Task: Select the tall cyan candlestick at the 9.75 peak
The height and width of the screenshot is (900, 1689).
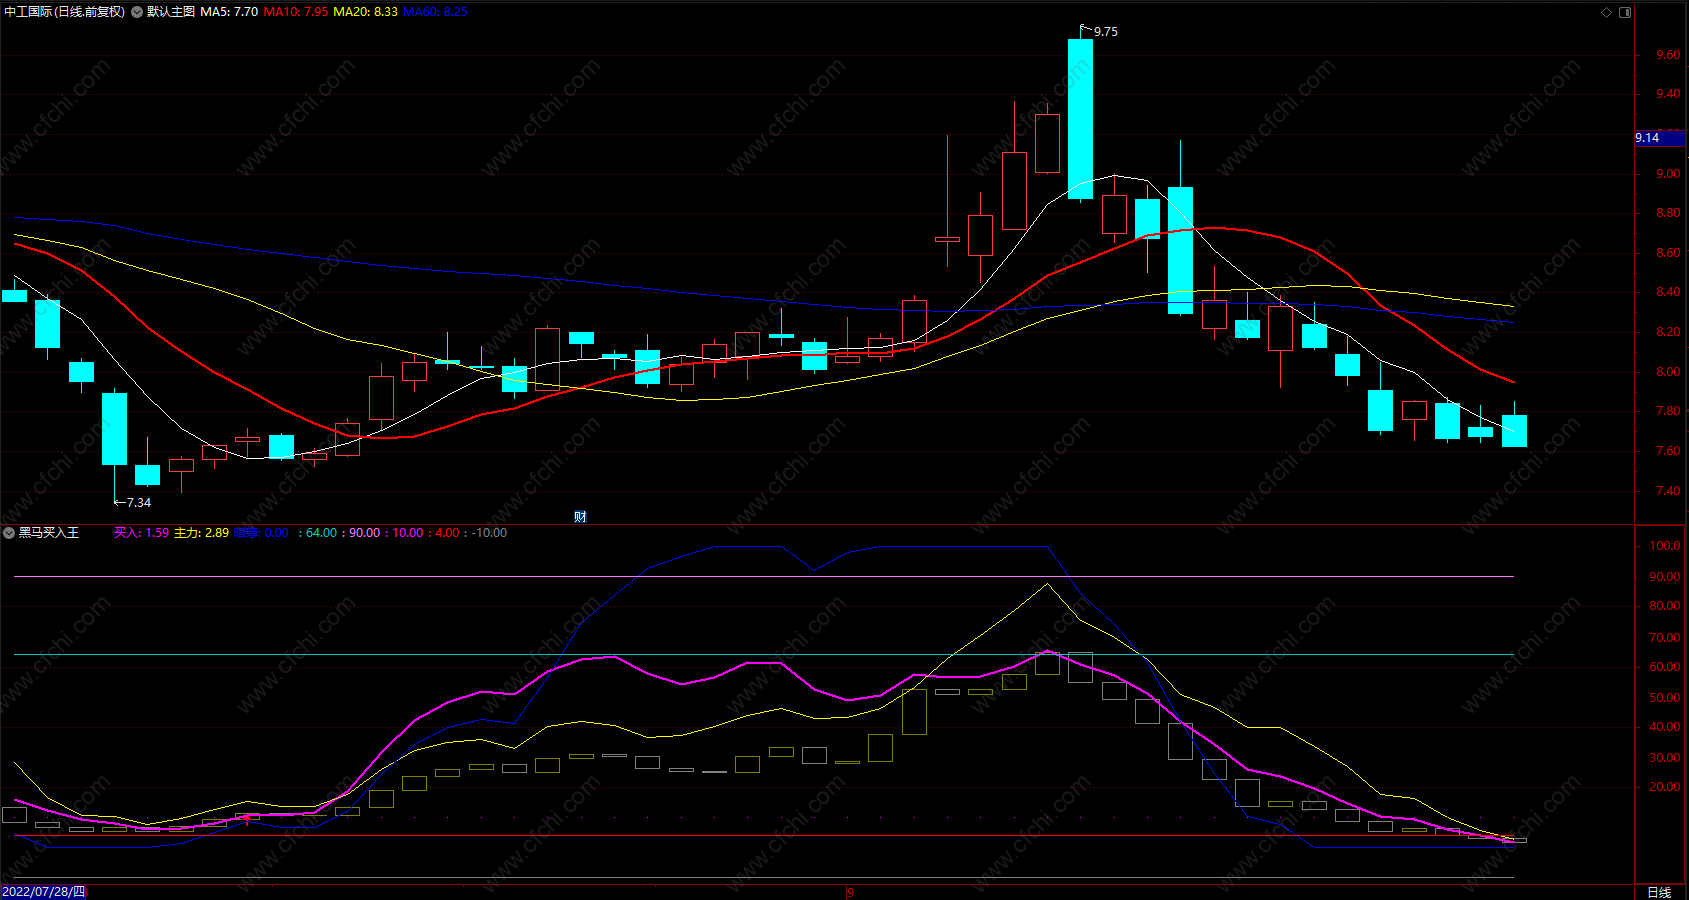Action: pos(1080,119)
